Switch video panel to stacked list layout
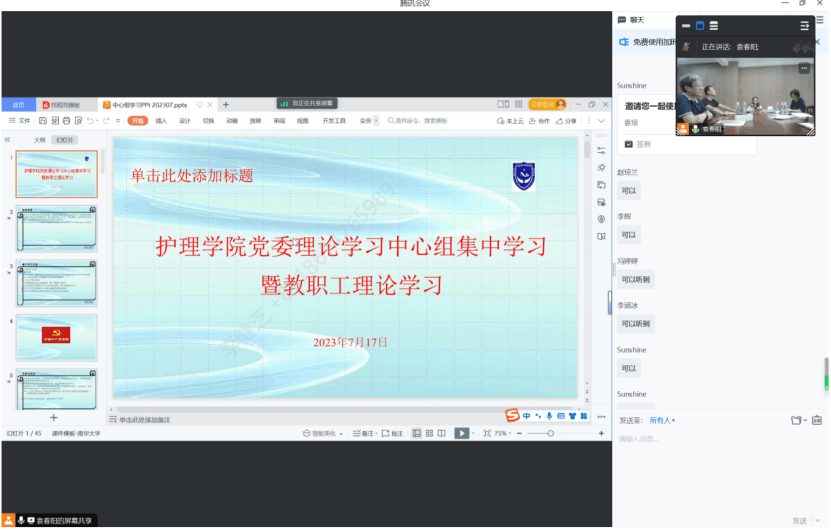This screenshot has height=530, width=831. (714, 25)
